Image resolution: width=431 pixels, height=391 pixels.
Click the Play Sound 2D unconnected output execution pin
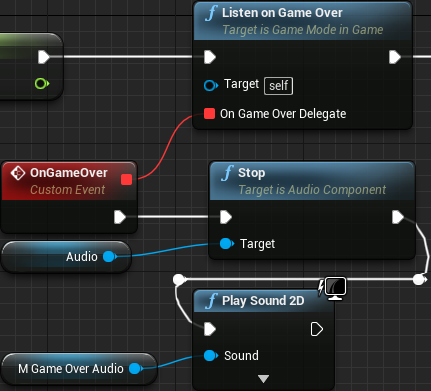click(x=316, y=329)
